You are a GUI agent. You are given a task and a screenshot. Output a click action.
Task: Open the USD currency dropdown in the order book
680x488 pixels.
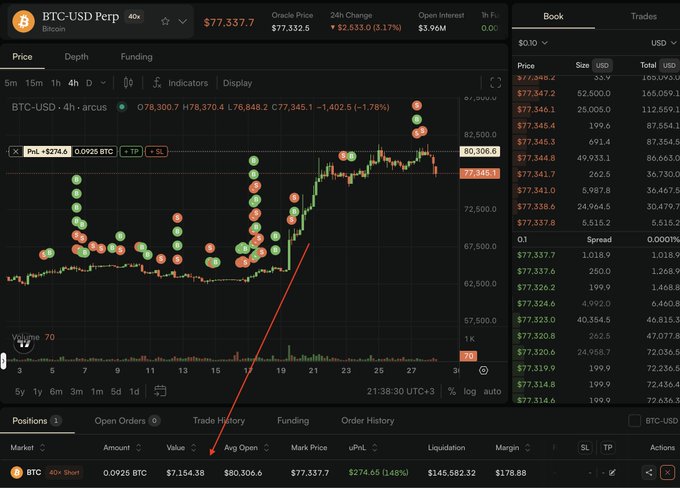tap(664, 43)
